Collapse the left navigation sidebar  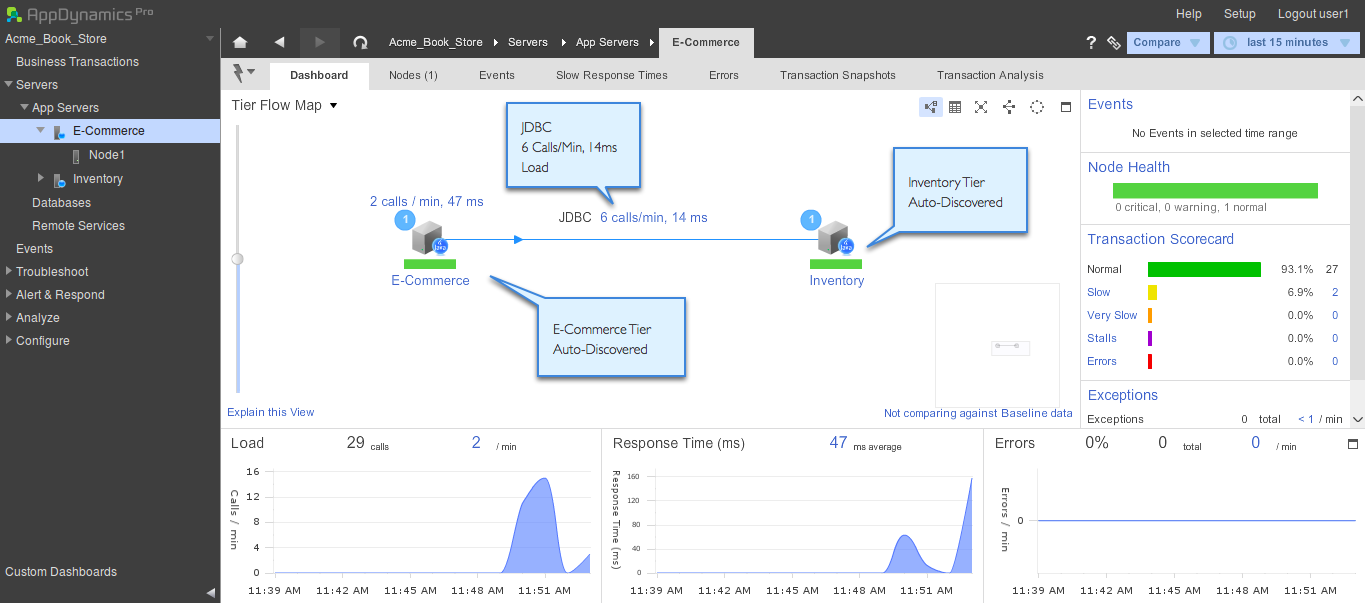coord(211,592)
